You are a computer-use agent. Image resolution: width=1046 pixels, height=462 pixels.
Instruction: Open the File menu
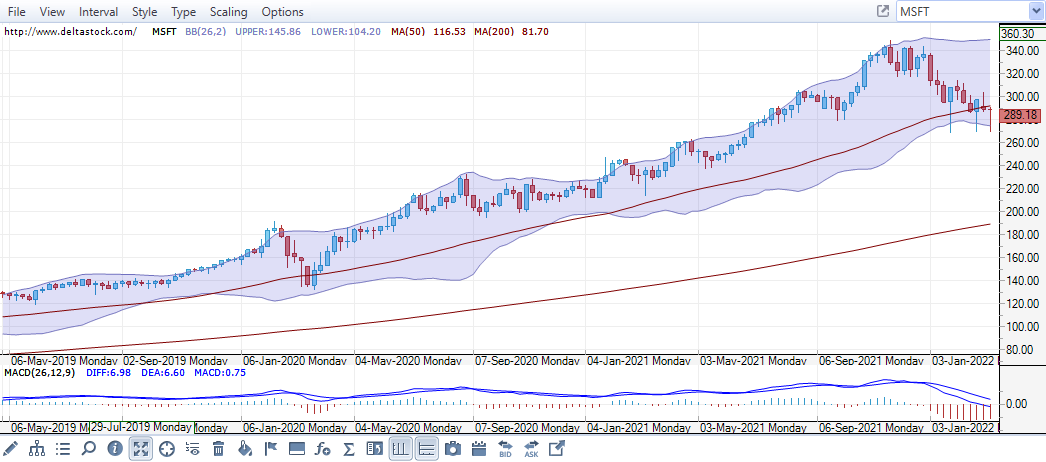click(17, 12)
